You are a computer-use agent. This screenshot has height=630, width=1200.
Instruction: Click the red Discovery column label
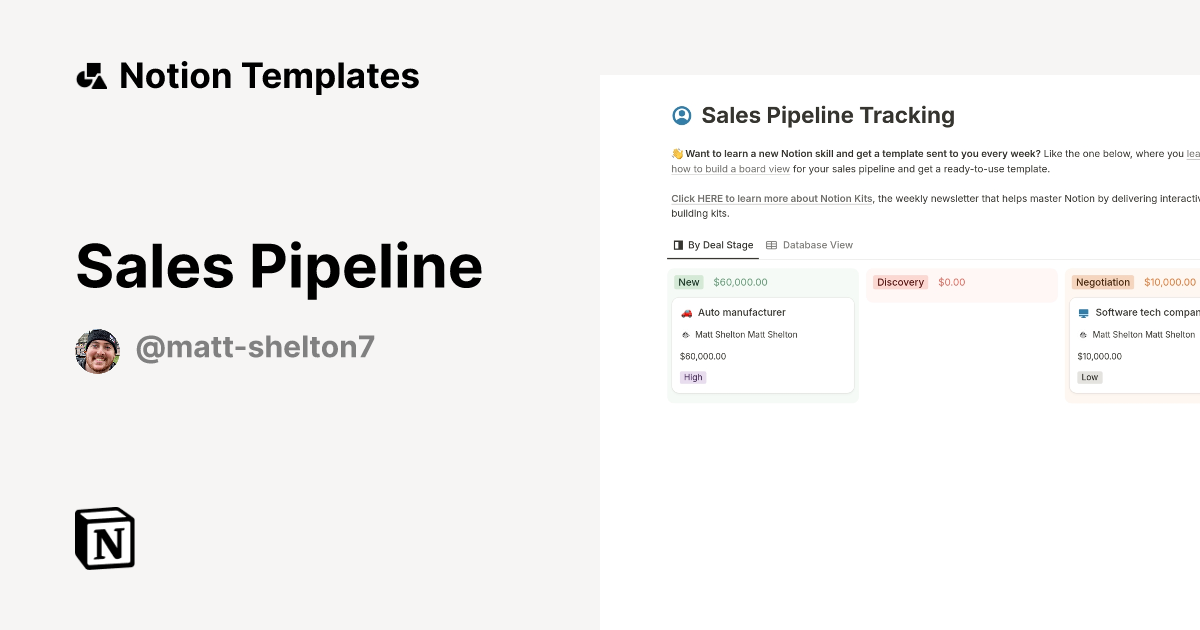(900, 282)
